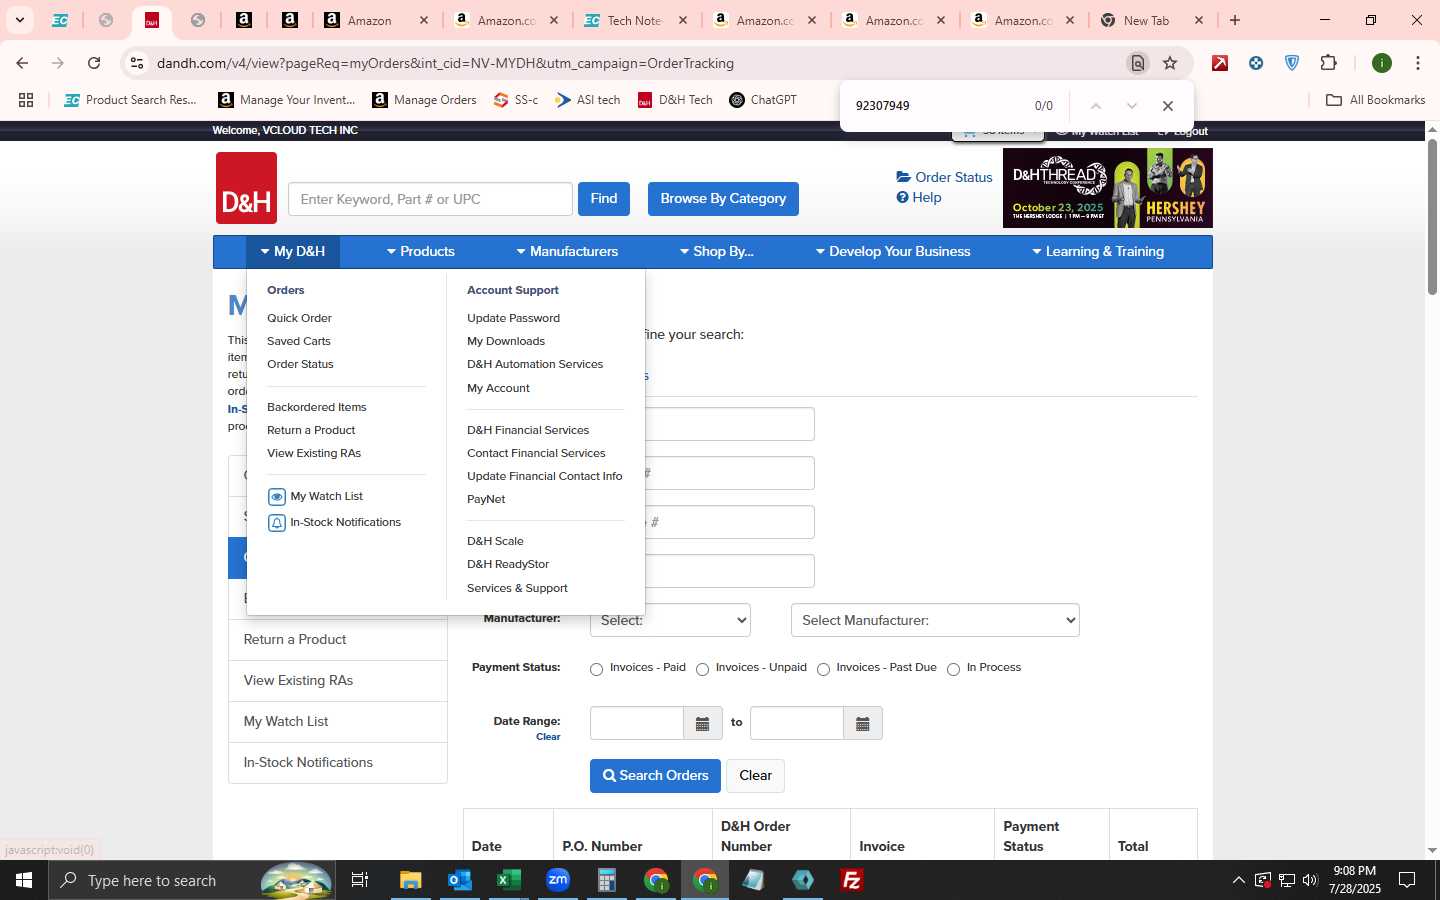This screenshot has width=1440, height=900.
Task: Expand the Learning & Training menu
Action: point(1098,252)
